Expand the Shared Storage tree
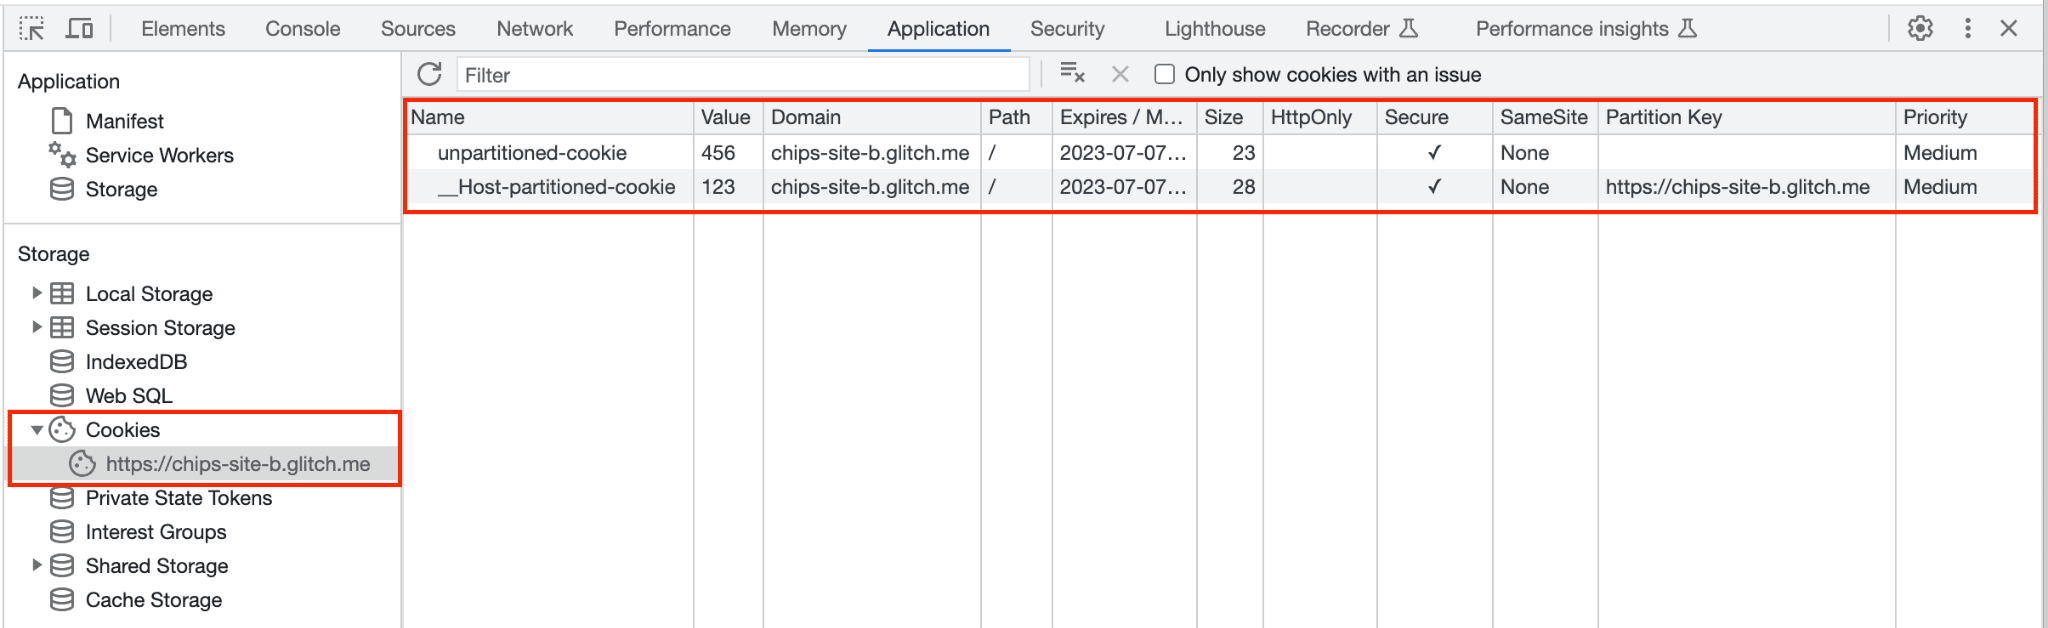The width and height of the screenshot is (2048, 628). (x=37, y=566)
